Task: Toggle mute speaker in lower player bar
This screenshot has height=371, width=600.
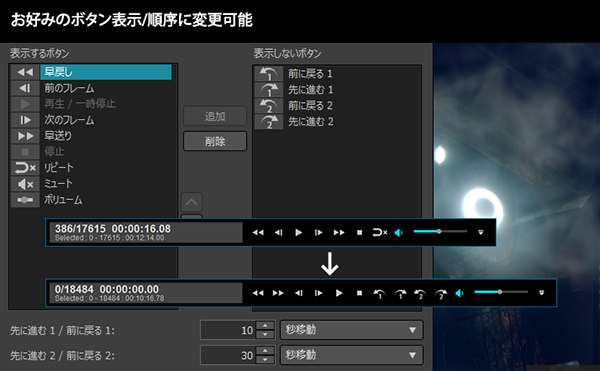Action: click(x=459, y=293)
